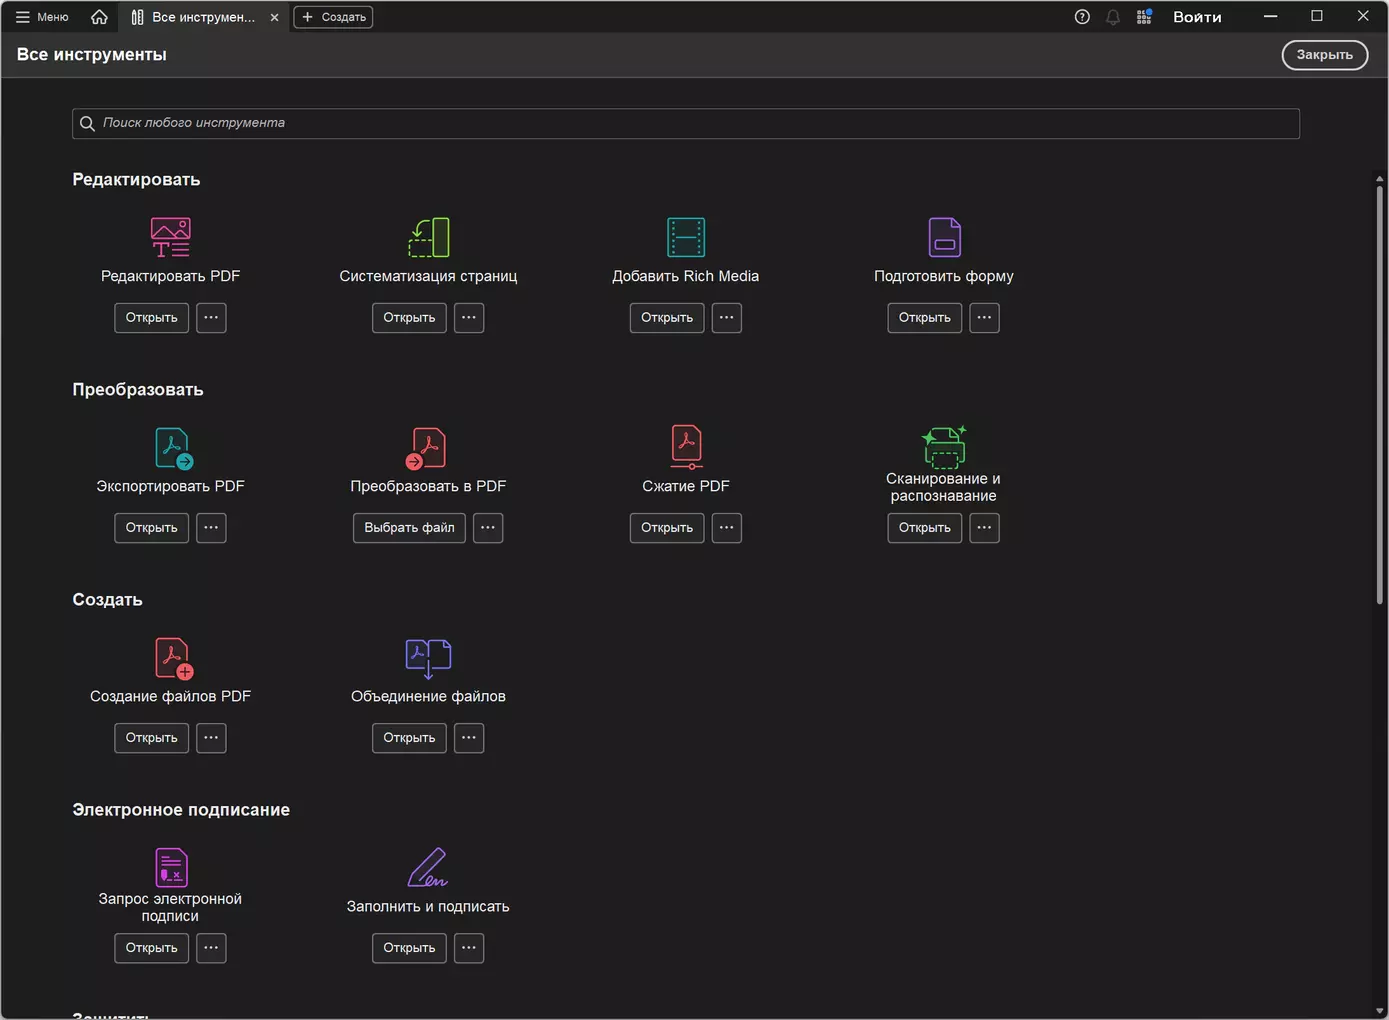Screen dimensions: 1389x1020
Task: Click the Добавить Rich Media icon
Action: 686,237
